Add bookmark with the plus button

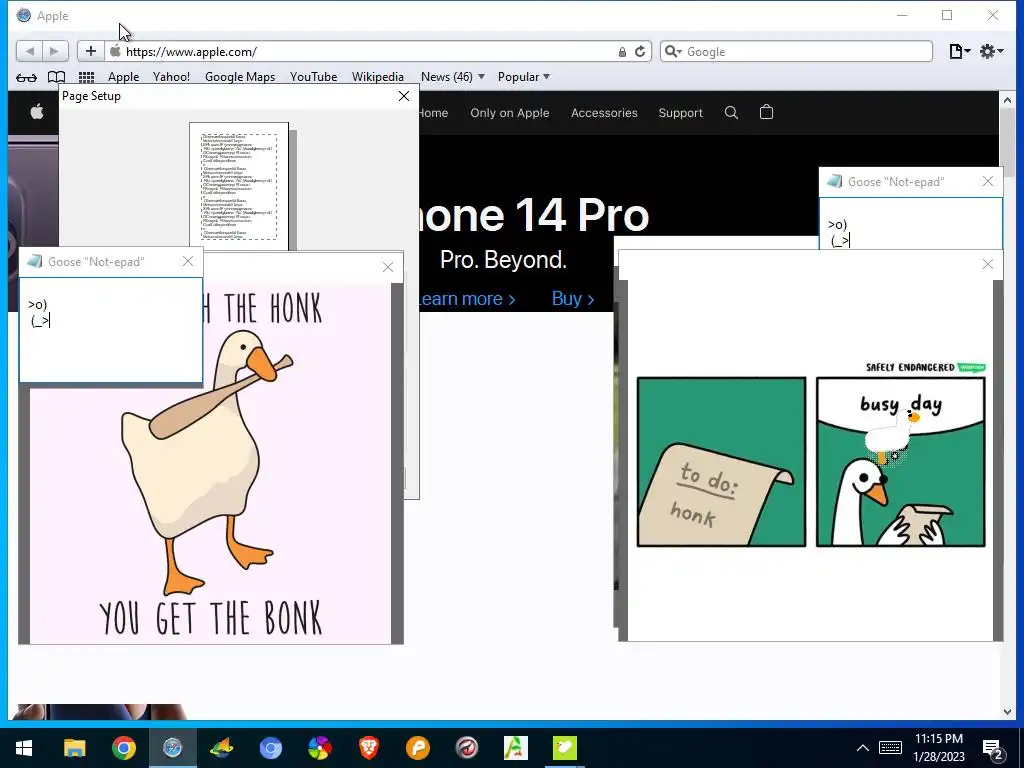pos(91,51)
